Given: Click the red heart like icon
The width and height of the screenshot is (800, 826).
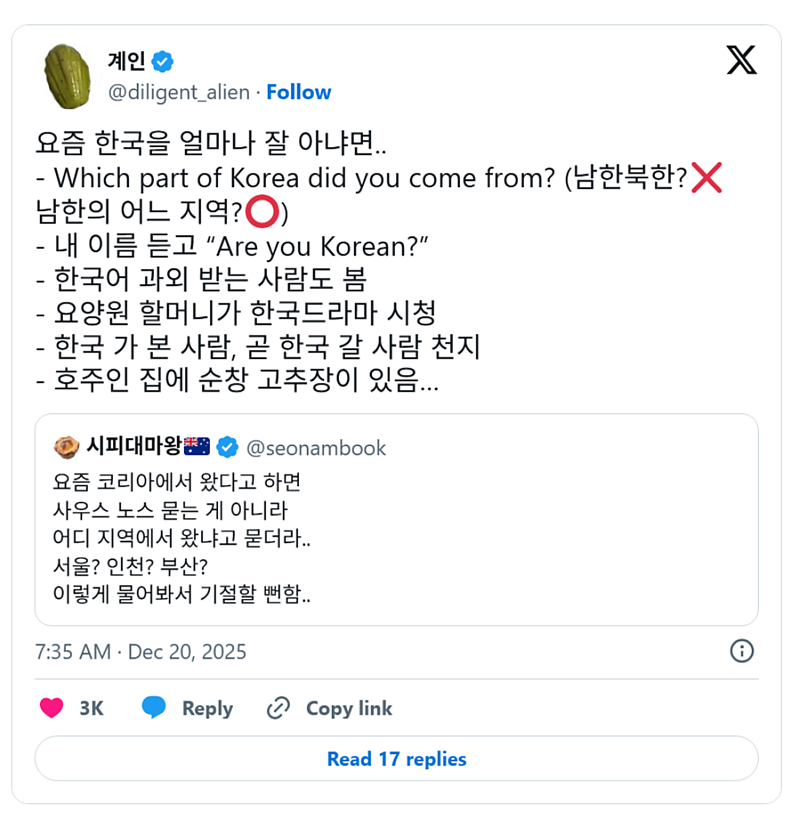Looking at the screenshot, I should 51,708.
